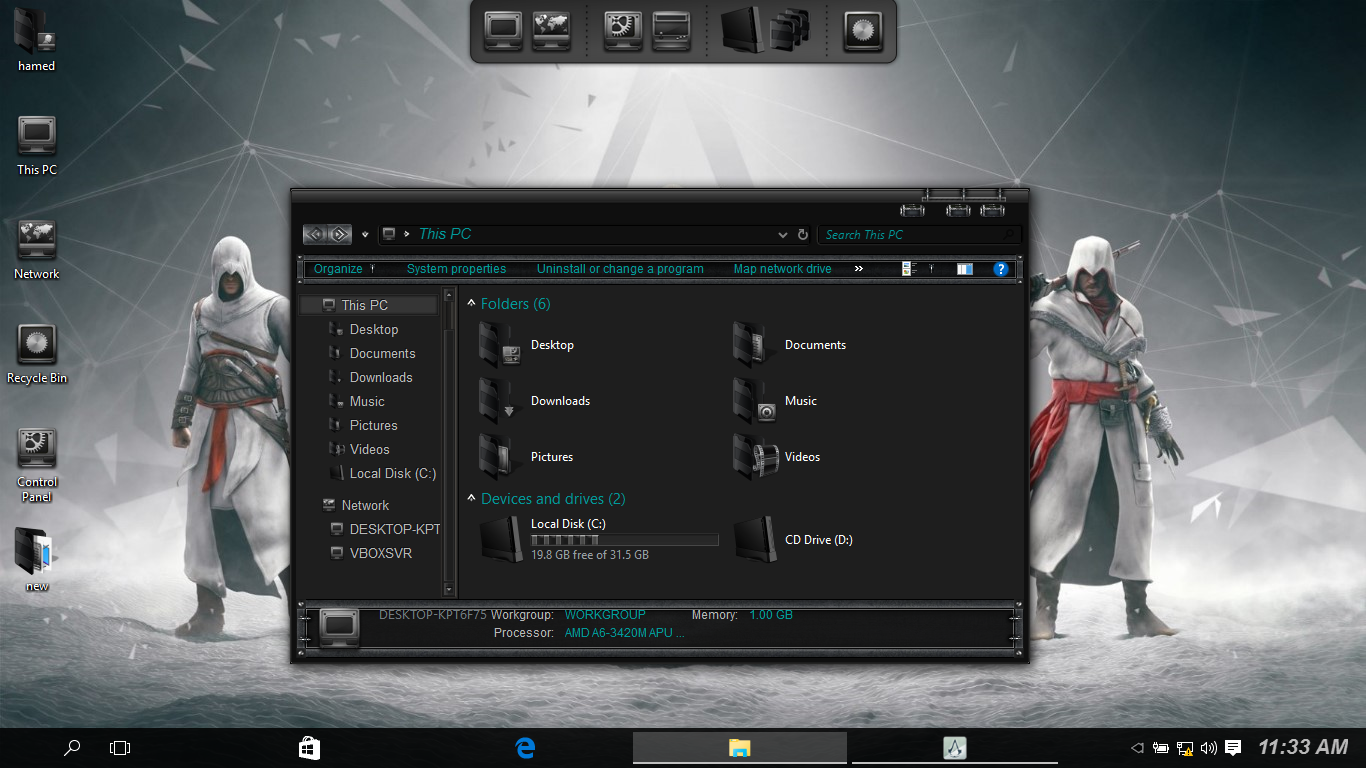Click the Local Disk (C:) storage usage bar
The image size is (1366, 768).
[624, 540]
